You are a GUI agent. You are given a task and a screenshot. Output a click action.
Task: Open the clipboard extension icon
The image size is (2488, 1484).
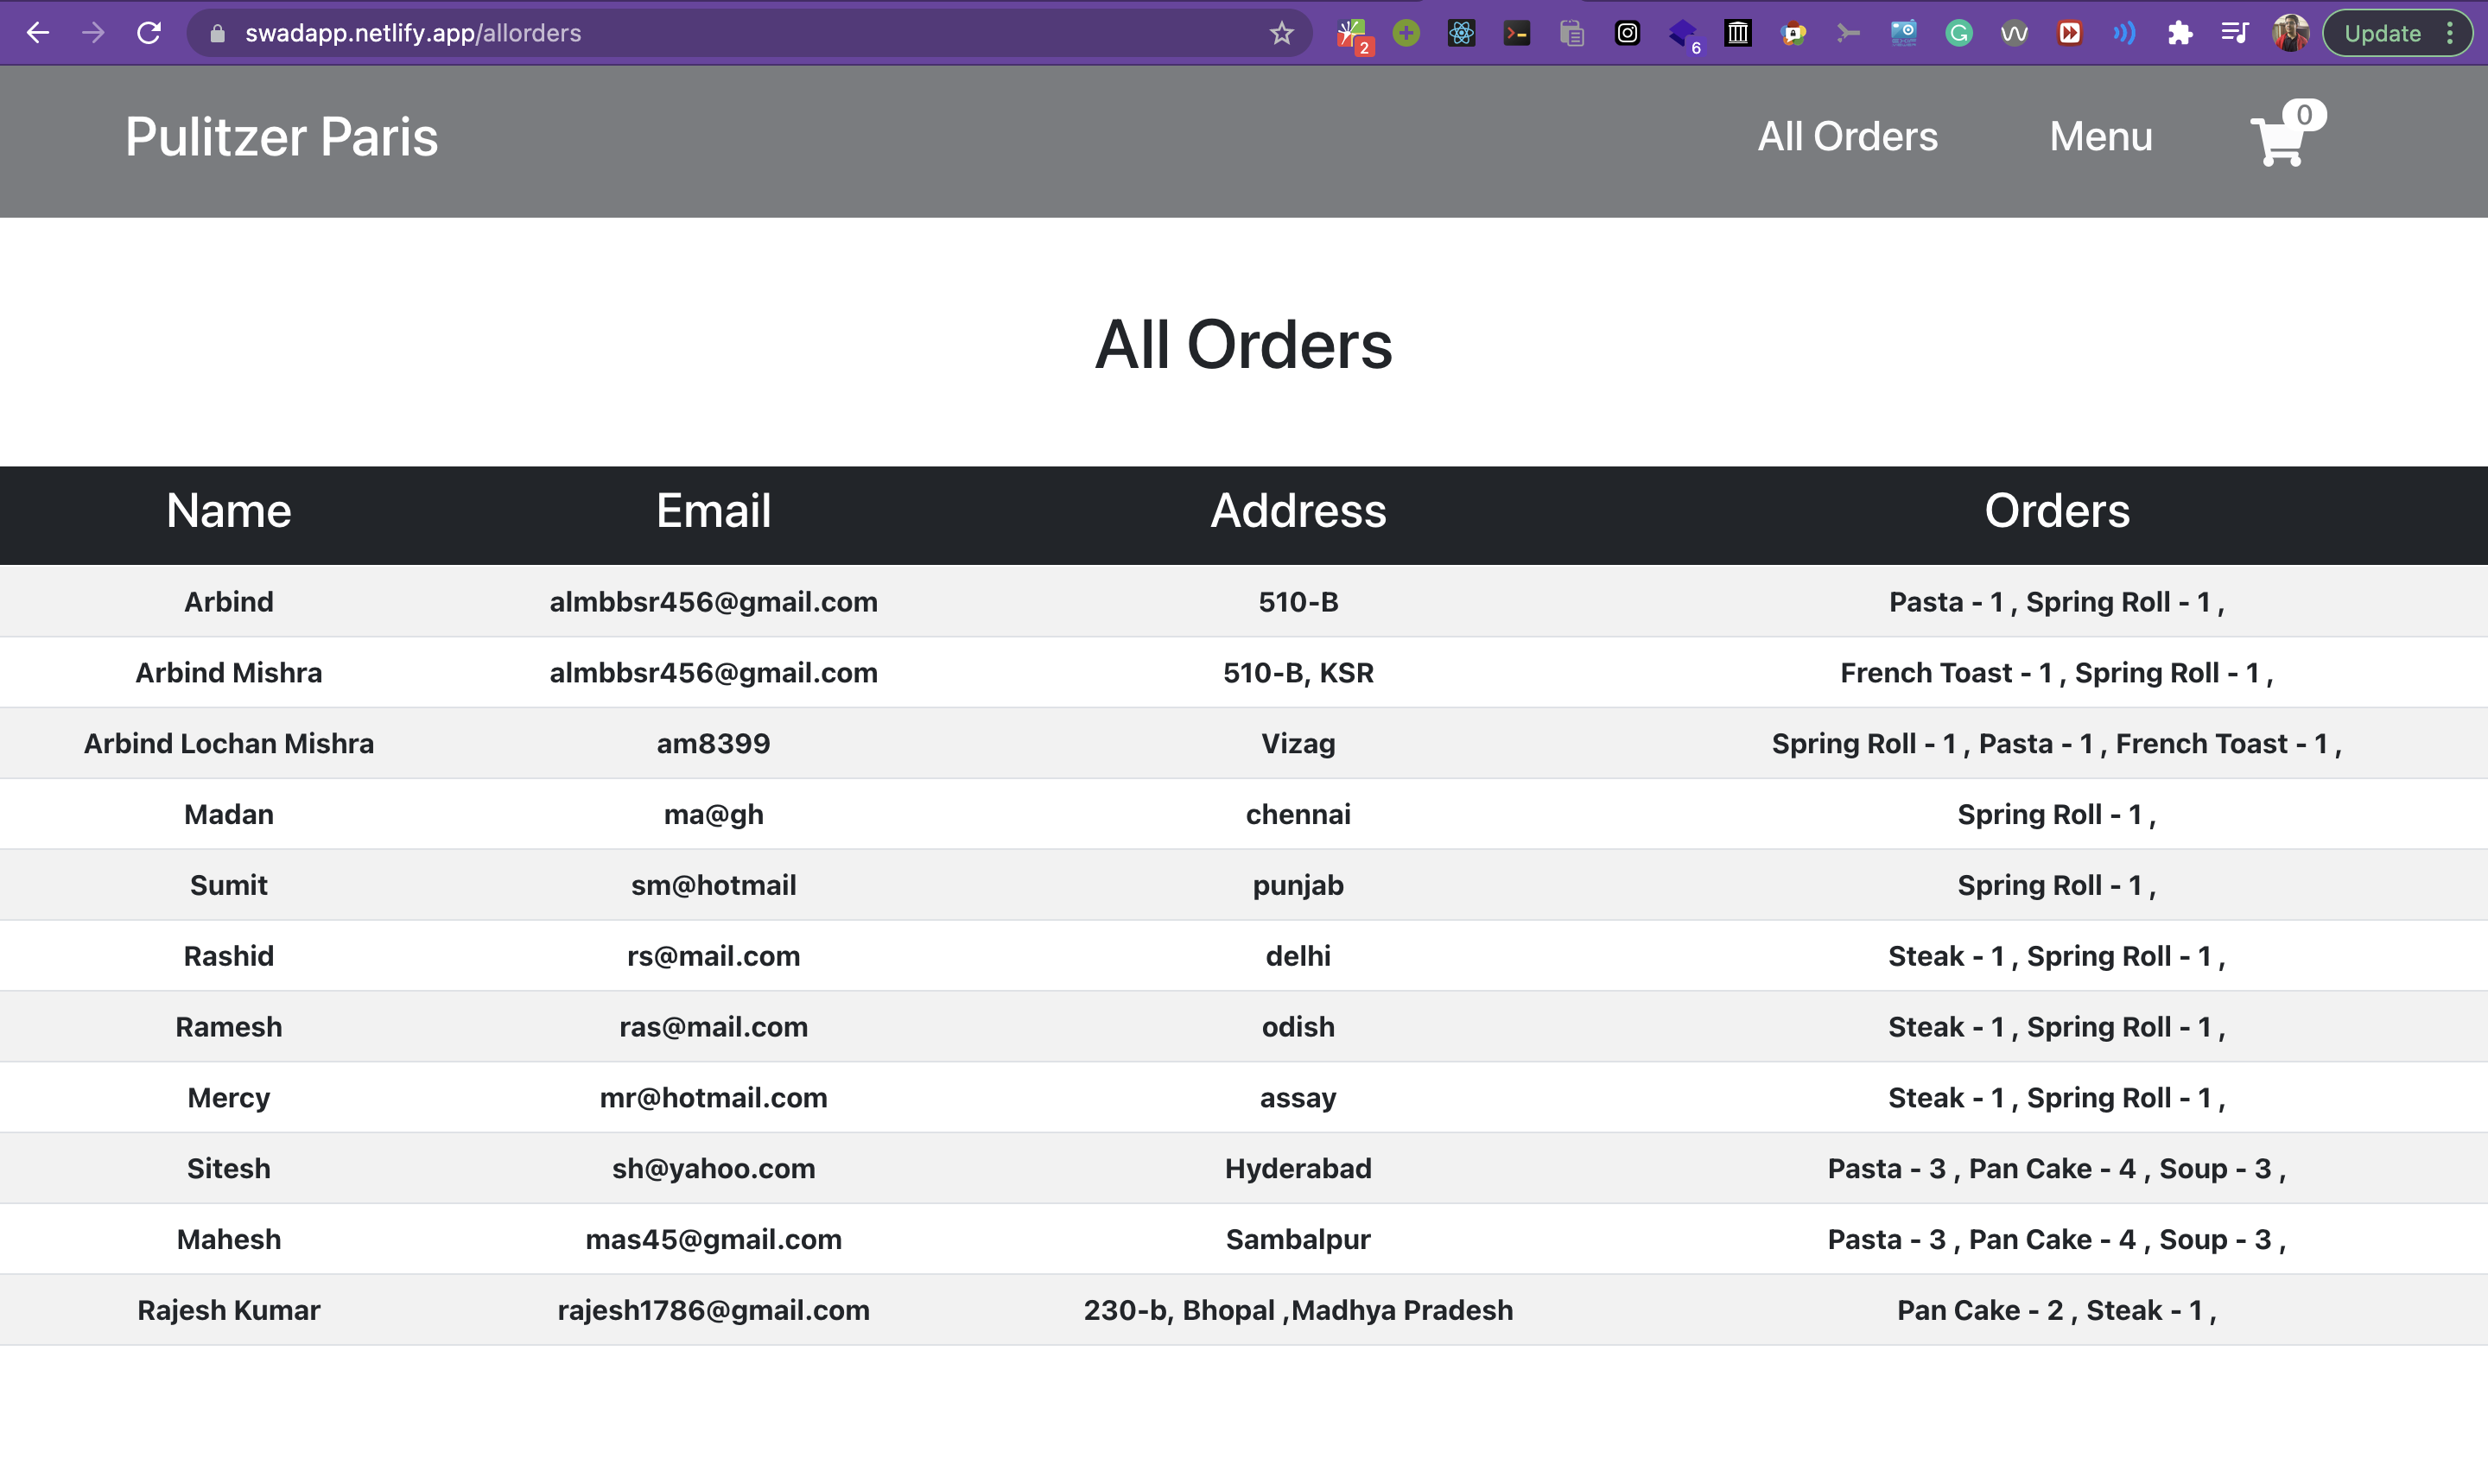coord(1571,33)
